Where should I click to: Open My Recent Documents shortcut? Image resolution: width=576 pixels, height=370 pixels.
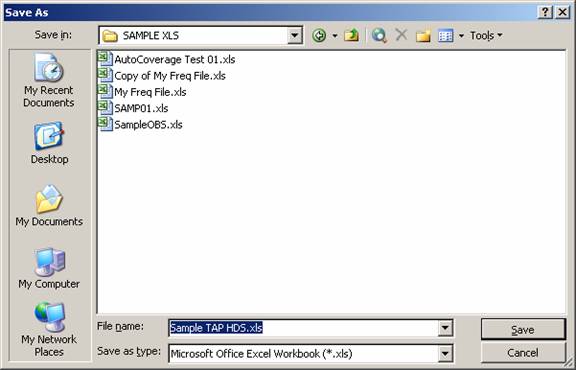49,80
